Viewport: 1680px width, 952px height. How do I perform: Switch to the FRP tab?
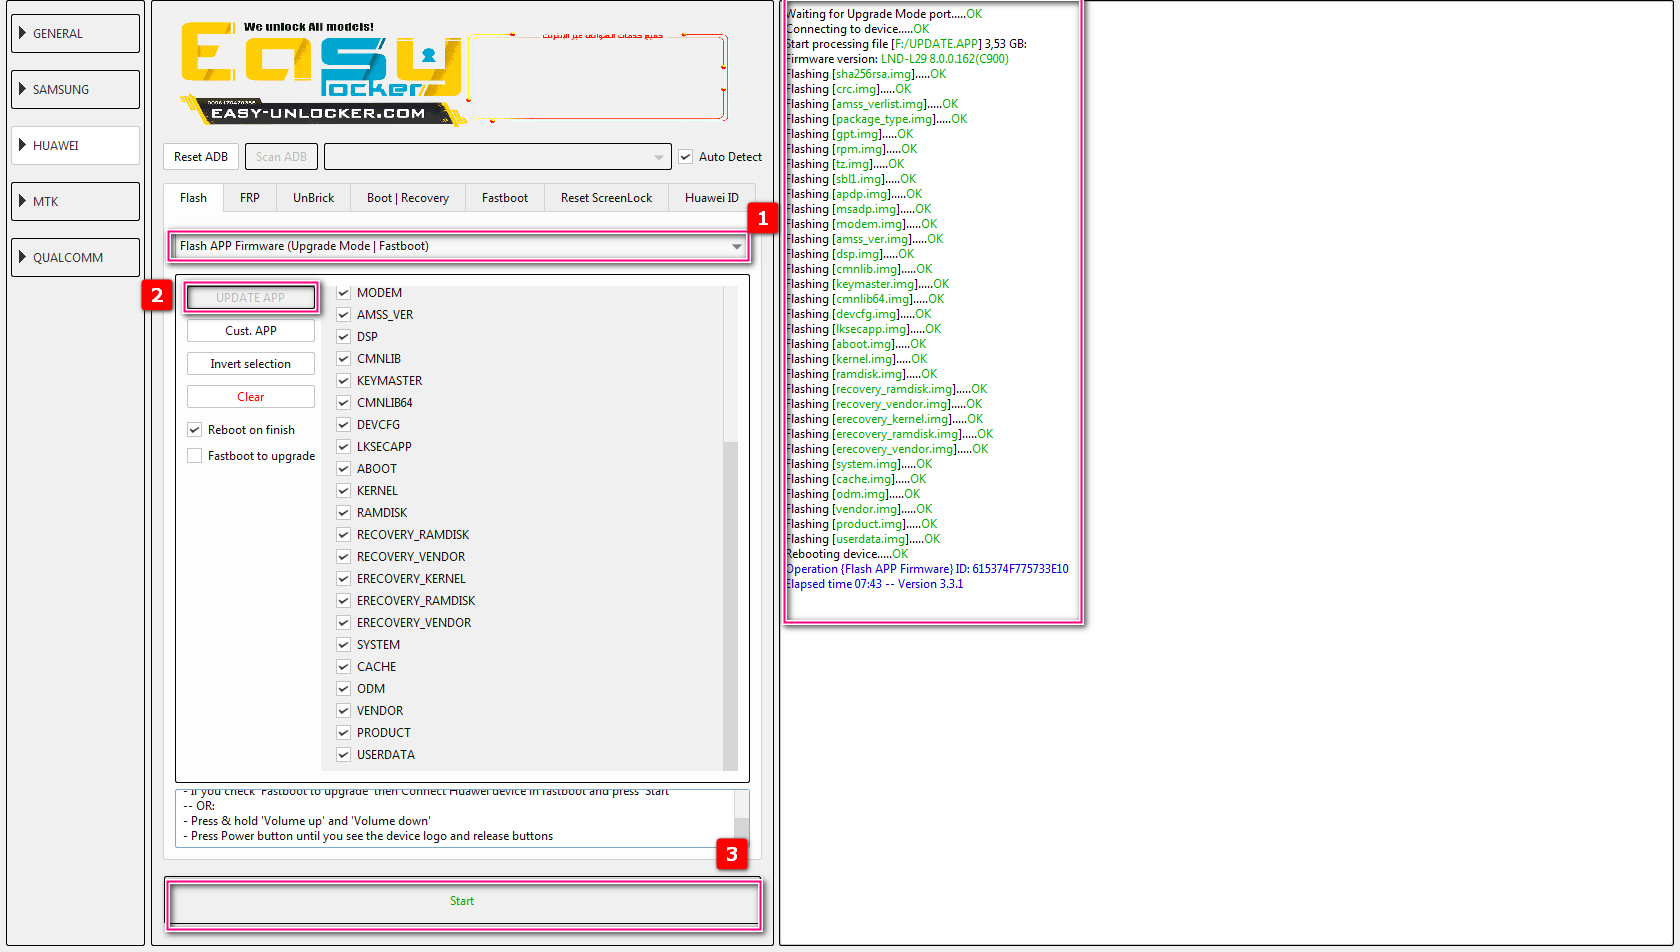pos(250,198)
